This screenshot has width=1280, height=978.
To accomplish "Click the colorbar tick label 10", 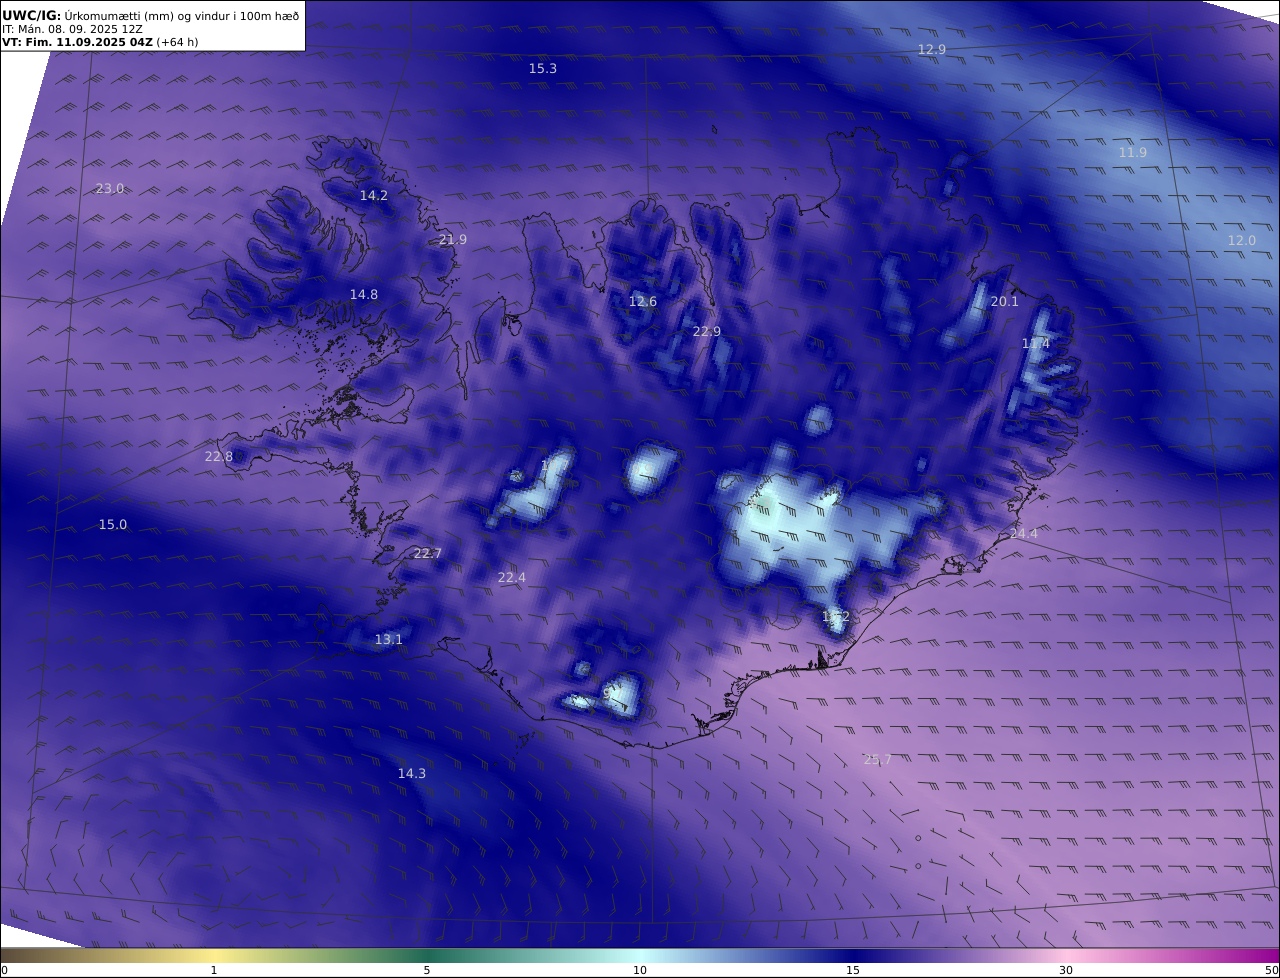I will (640, 969).
